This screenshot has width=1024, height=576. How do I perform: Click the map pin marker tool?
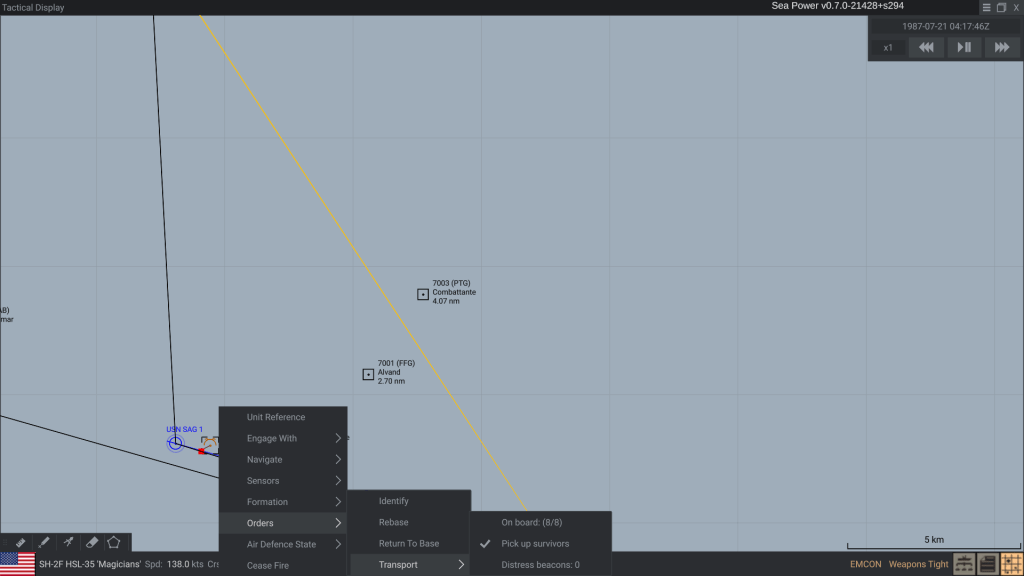coord(68,542)
